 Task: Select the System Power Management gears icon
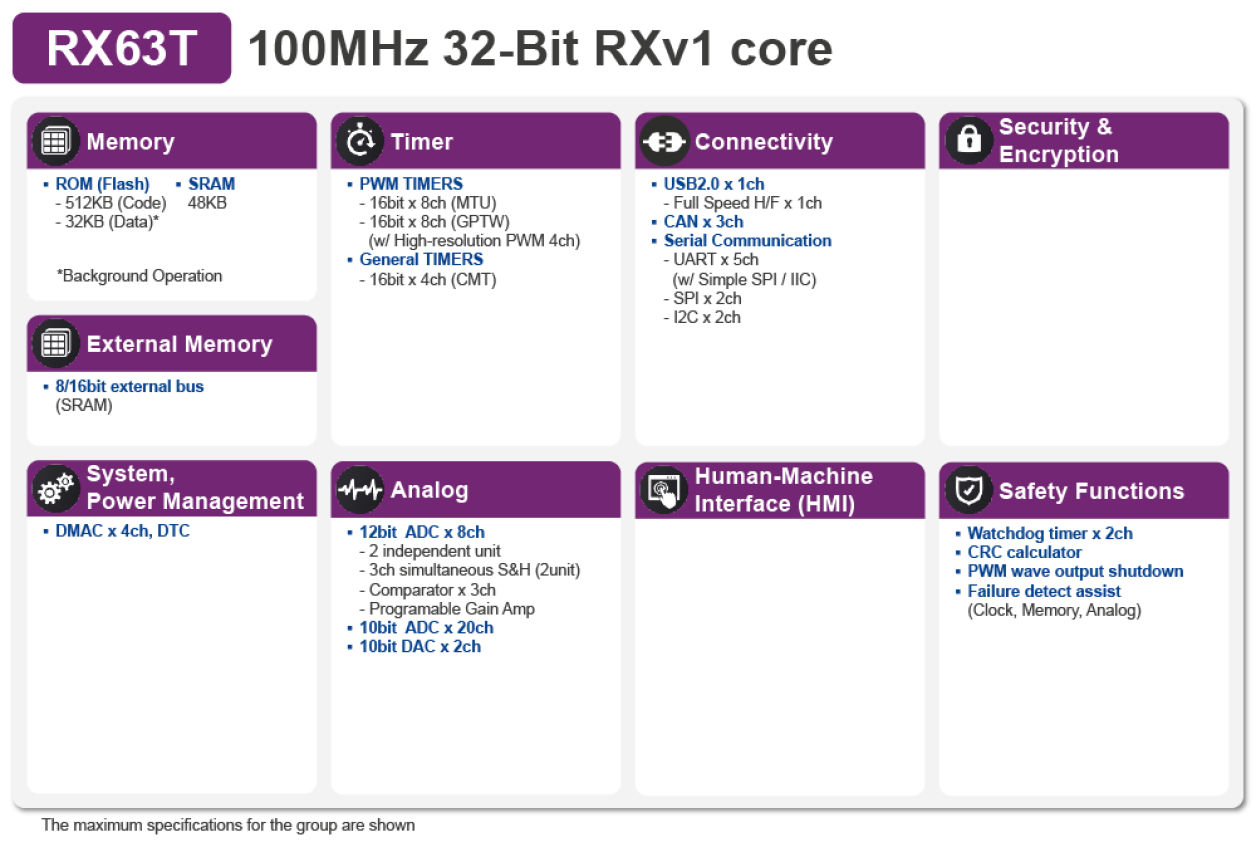point(58,488)
